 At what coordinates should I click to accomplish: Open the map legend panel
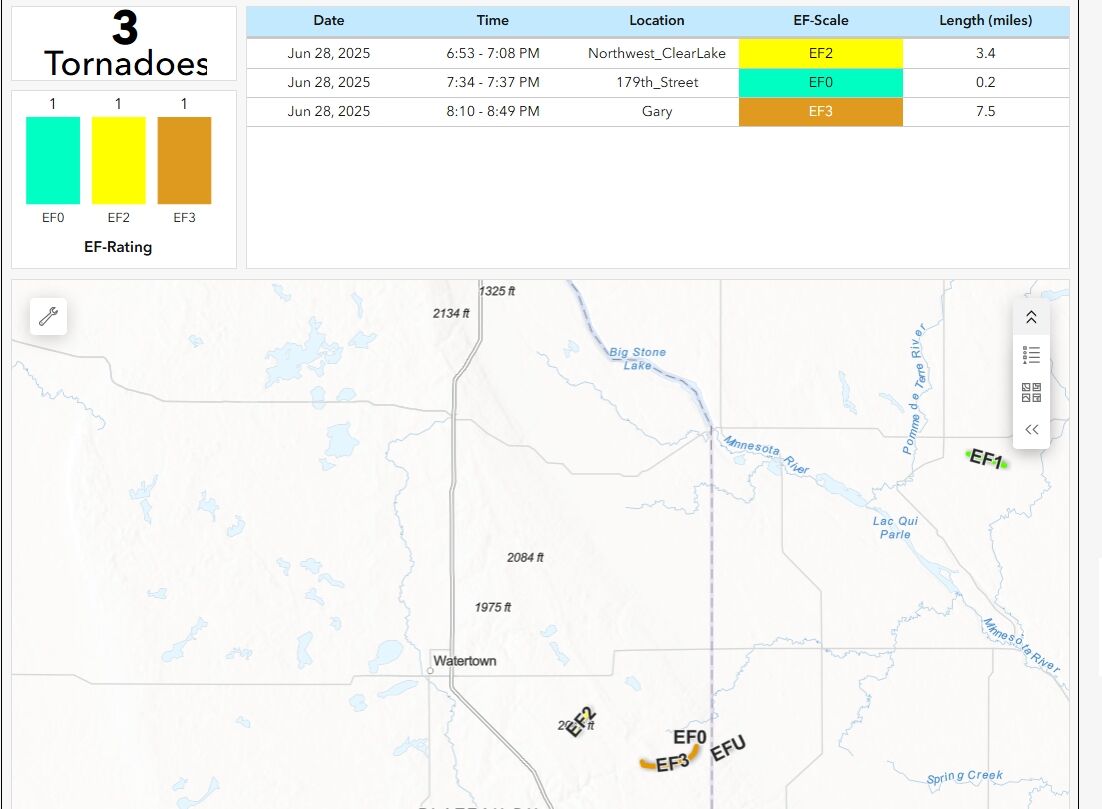coord(1031,355)
